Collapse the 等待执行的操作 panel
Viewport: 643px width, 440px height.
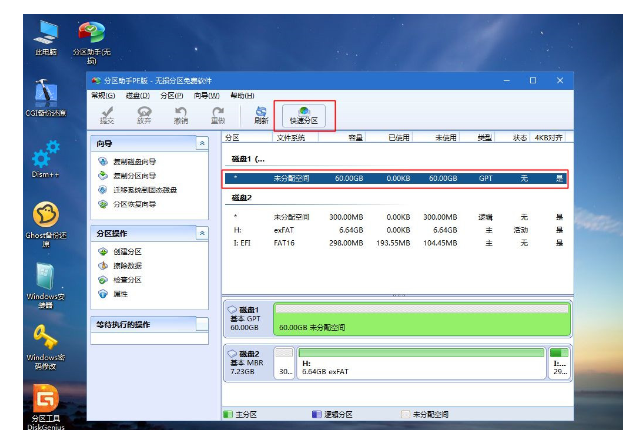pyautogui.click(x=202, y=324)
